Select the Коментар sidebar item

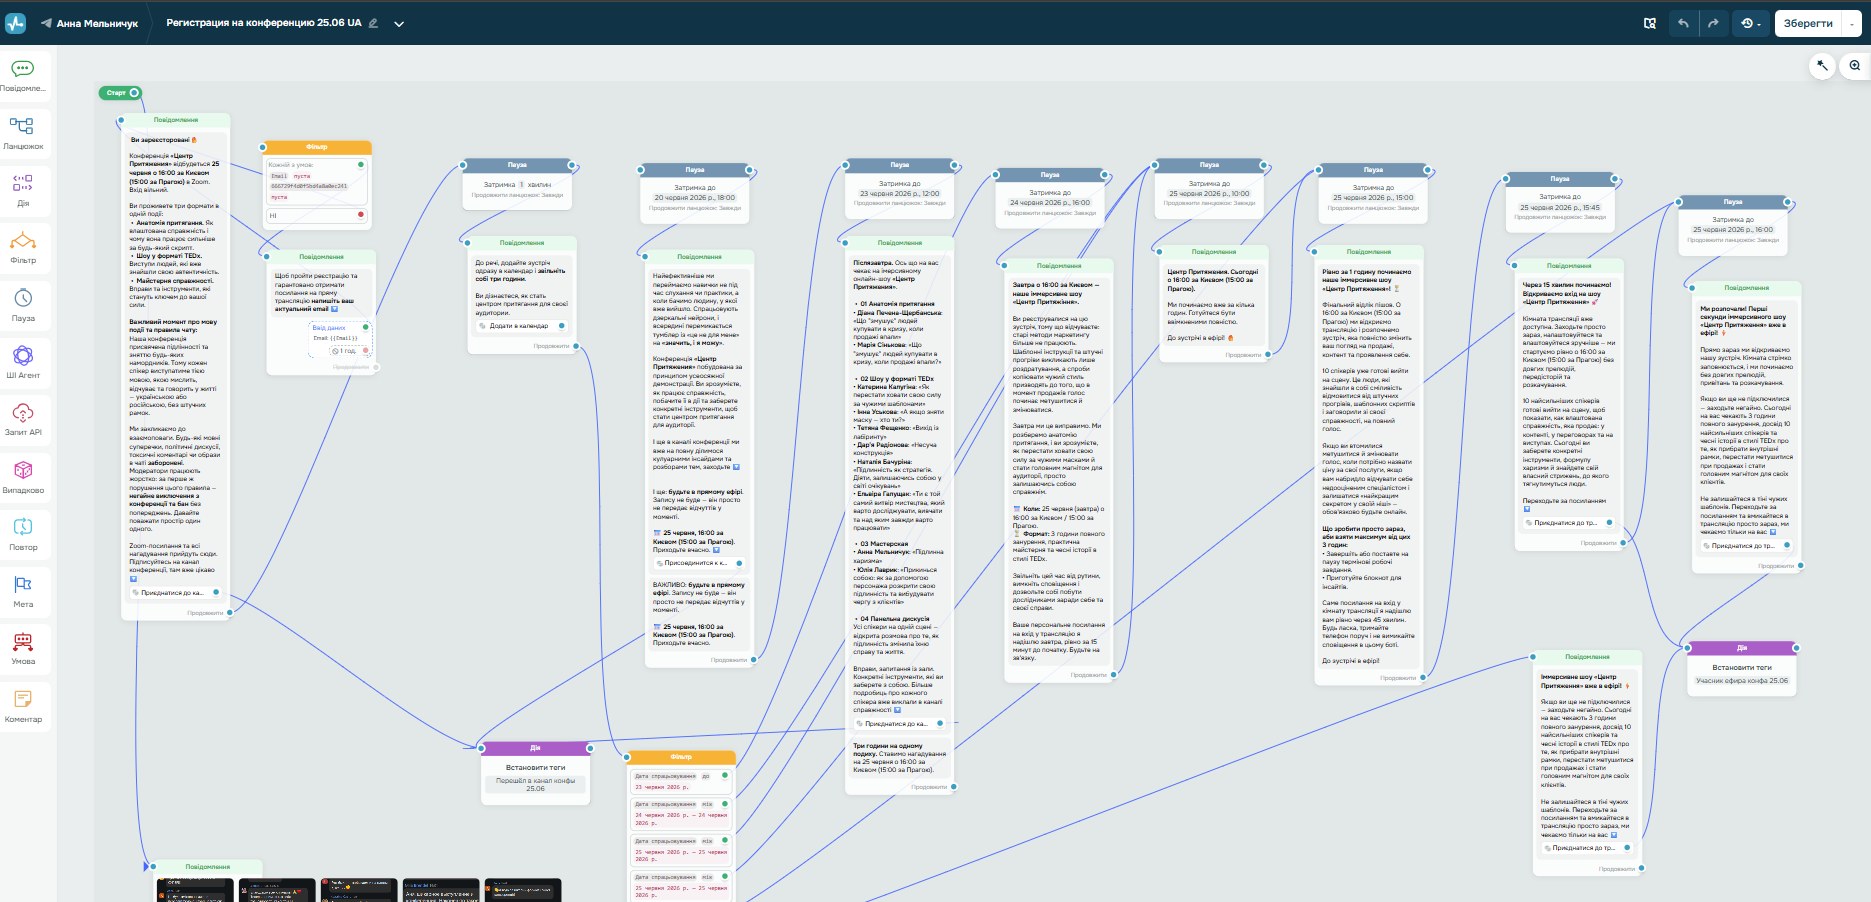(x=23, y=705)
